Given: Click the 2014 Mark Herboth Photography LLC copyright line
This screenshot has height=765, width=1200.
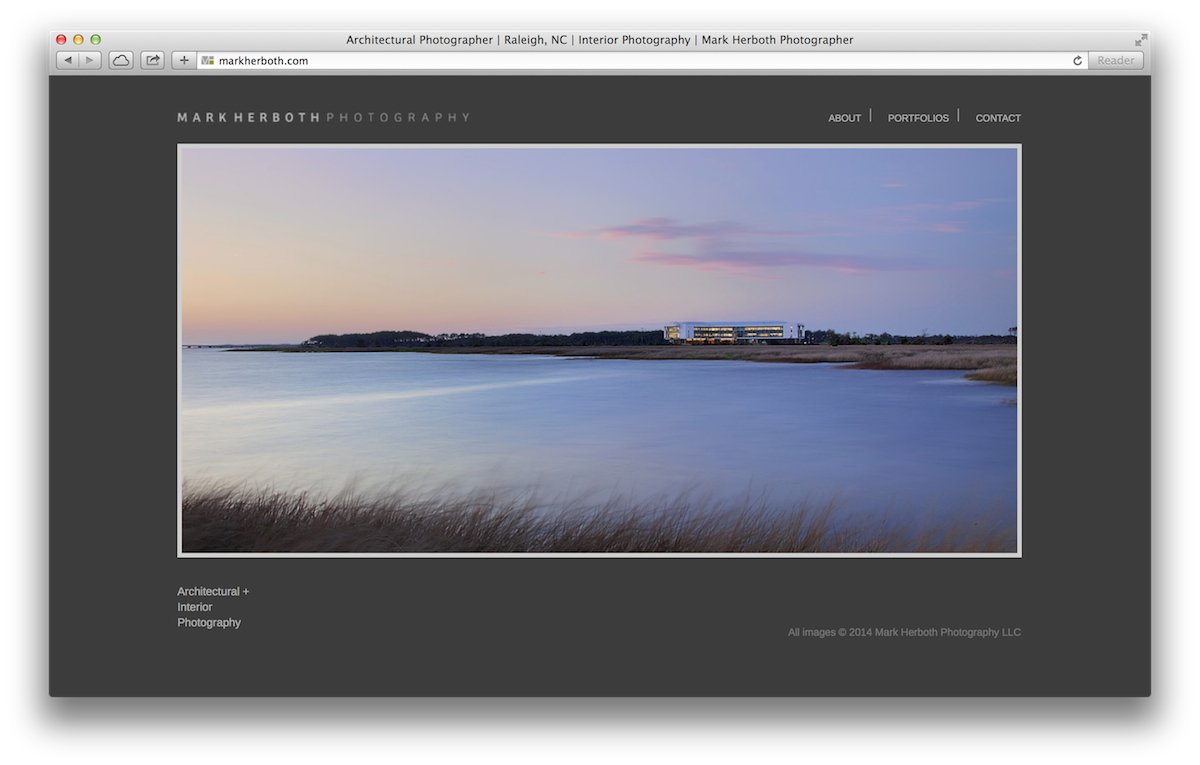Looking at the screenshot, I should pos(904,632).
